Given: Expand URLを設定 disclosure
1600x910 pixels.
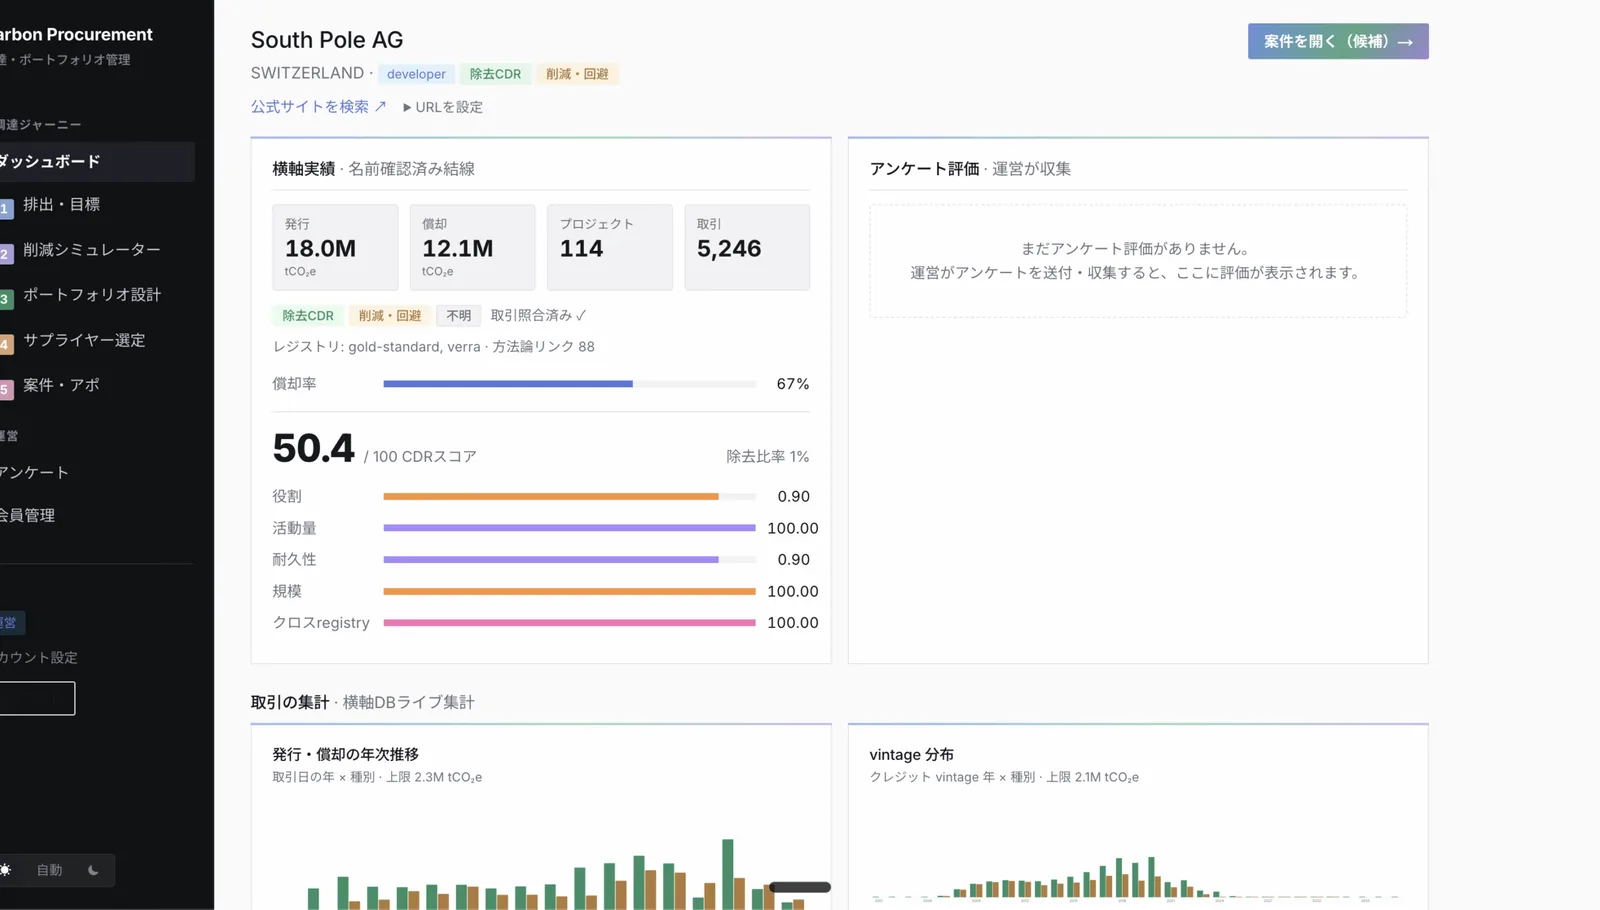Looking at the screenshot, I should pos(442,107).
